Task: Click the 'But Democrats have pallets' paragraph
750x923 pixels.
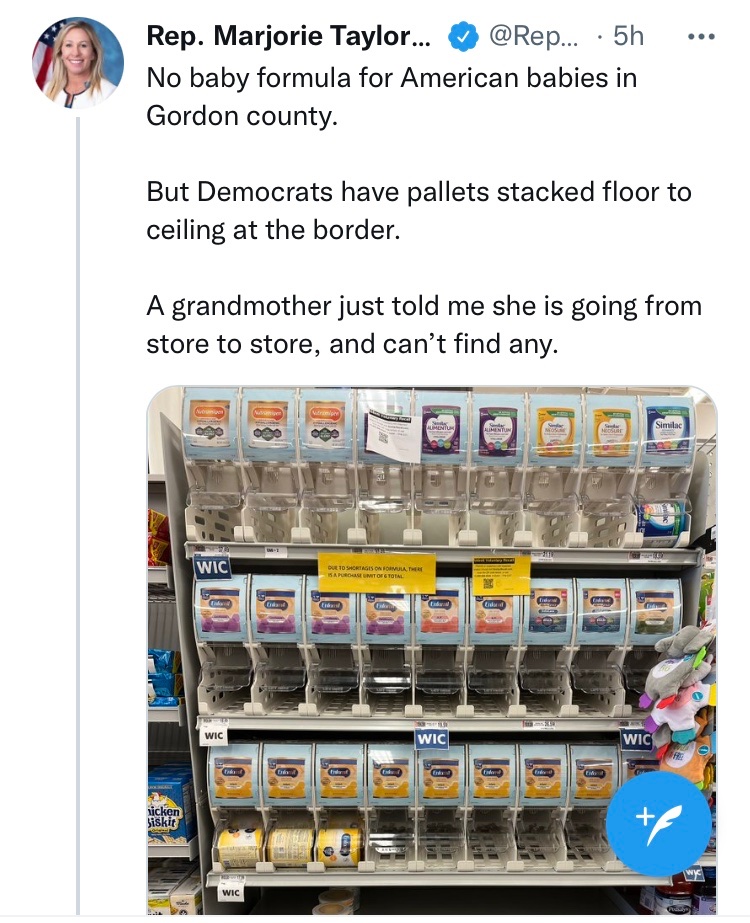Action: (418, 210)
